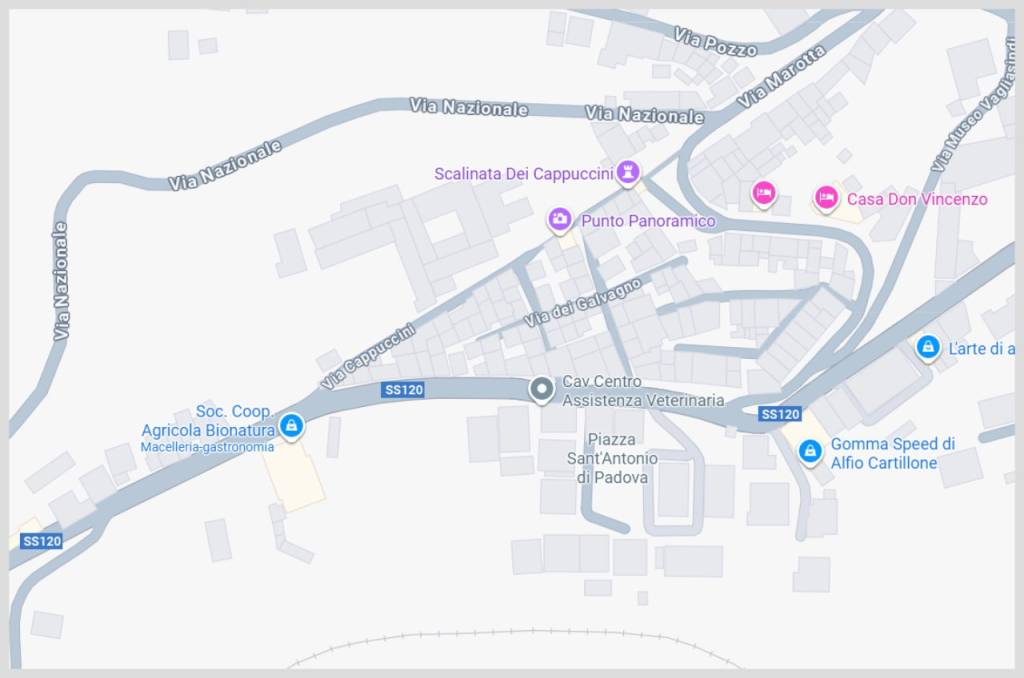
Task: Click the SS120 road shield near Via Cappuccini
Action: click(x=403, y=390)
